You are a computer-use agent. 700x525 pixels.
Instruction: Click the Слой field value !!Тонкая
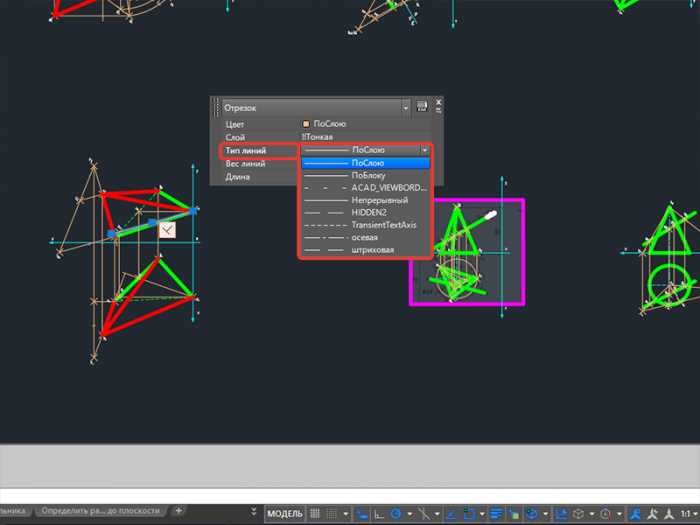318,136
